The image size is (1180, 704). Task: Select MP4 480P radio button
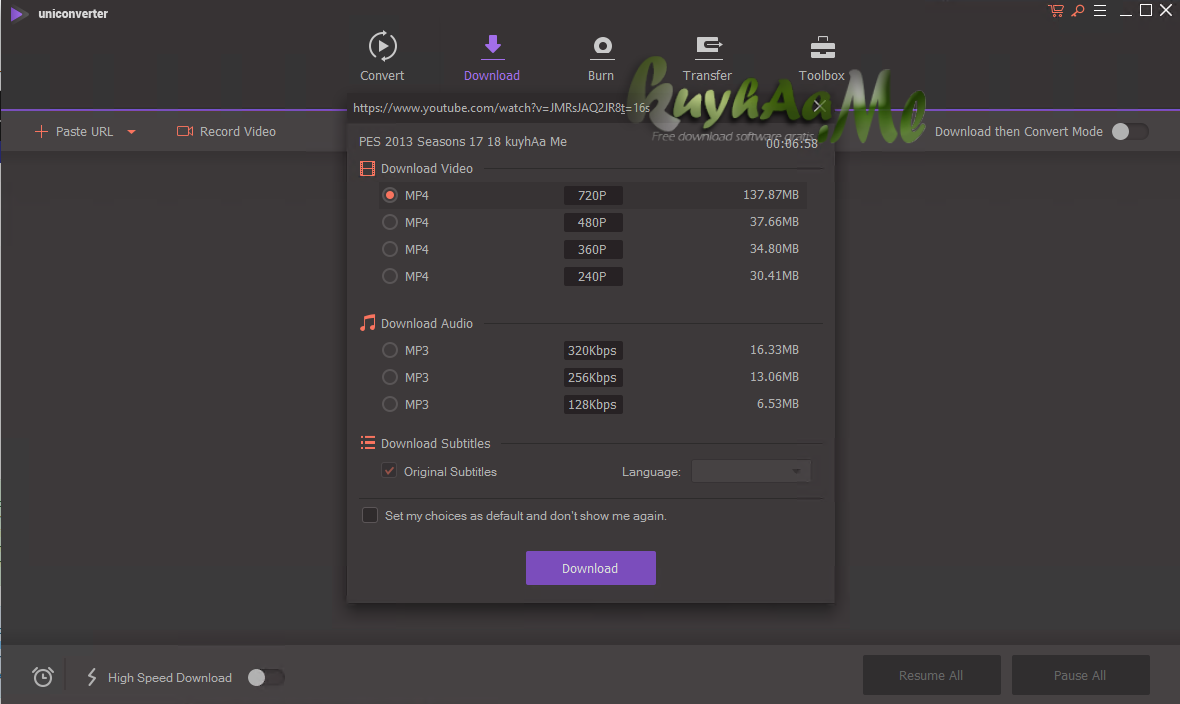pos(390,222)
